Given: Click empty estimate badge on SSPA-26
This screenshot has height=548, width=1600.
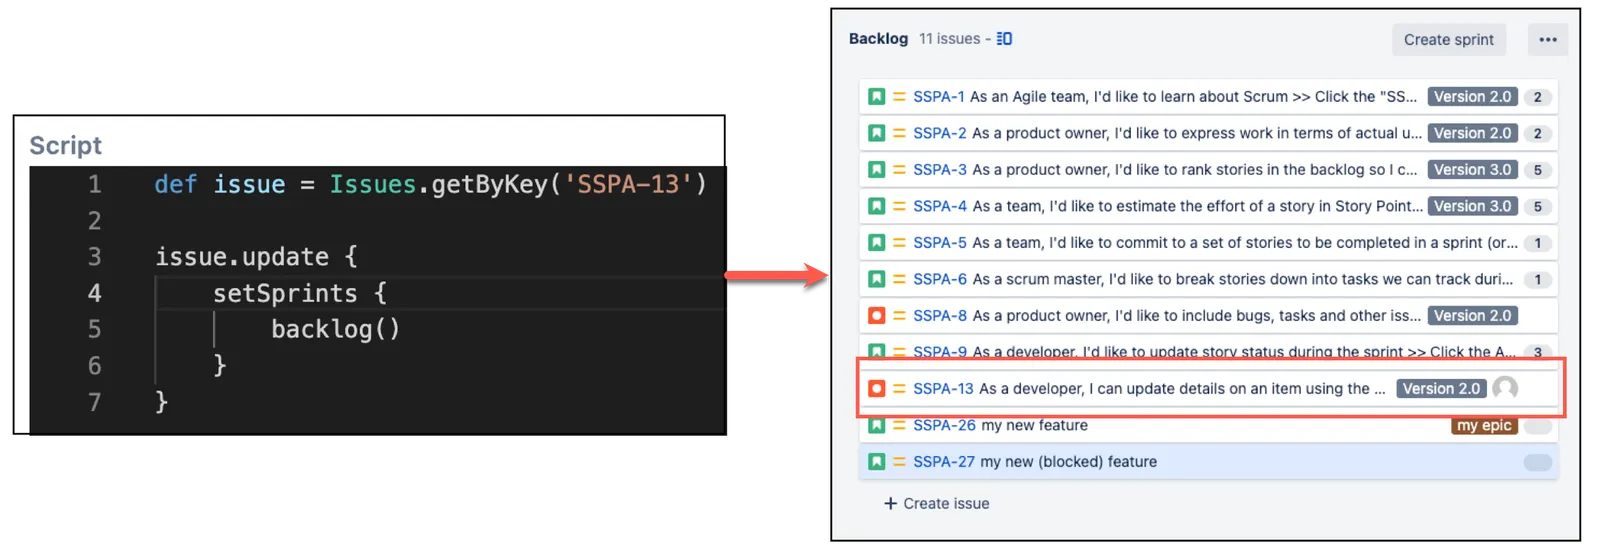Looking at the screenshot, I should point(1538,426).
